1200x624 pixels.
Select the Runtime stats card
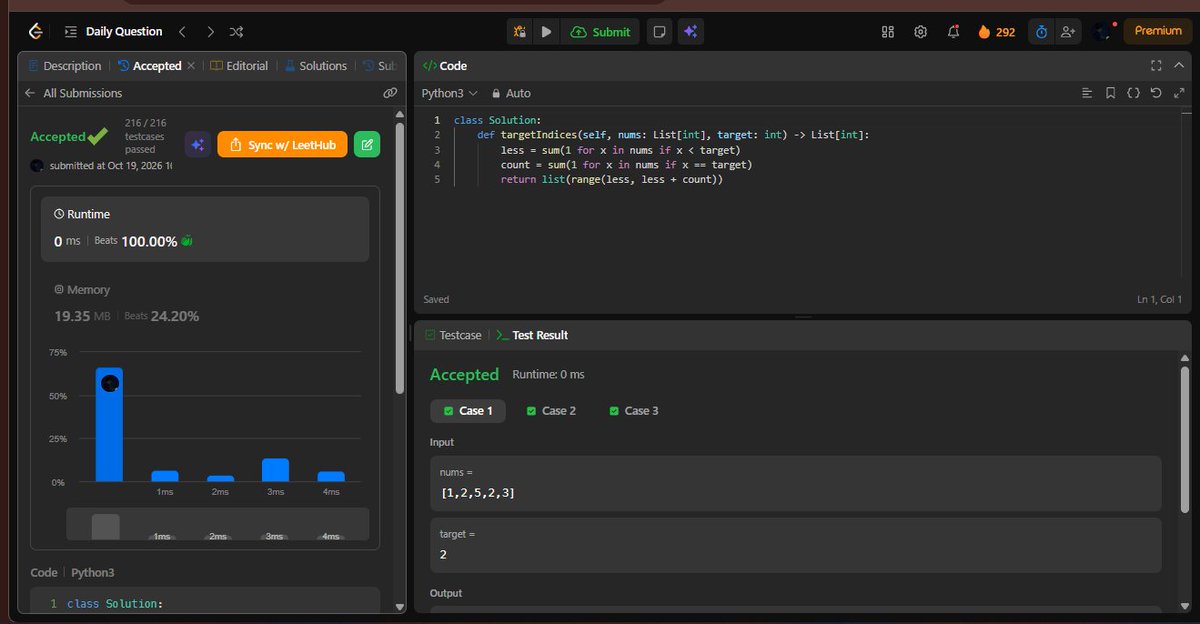coord(205,229)
